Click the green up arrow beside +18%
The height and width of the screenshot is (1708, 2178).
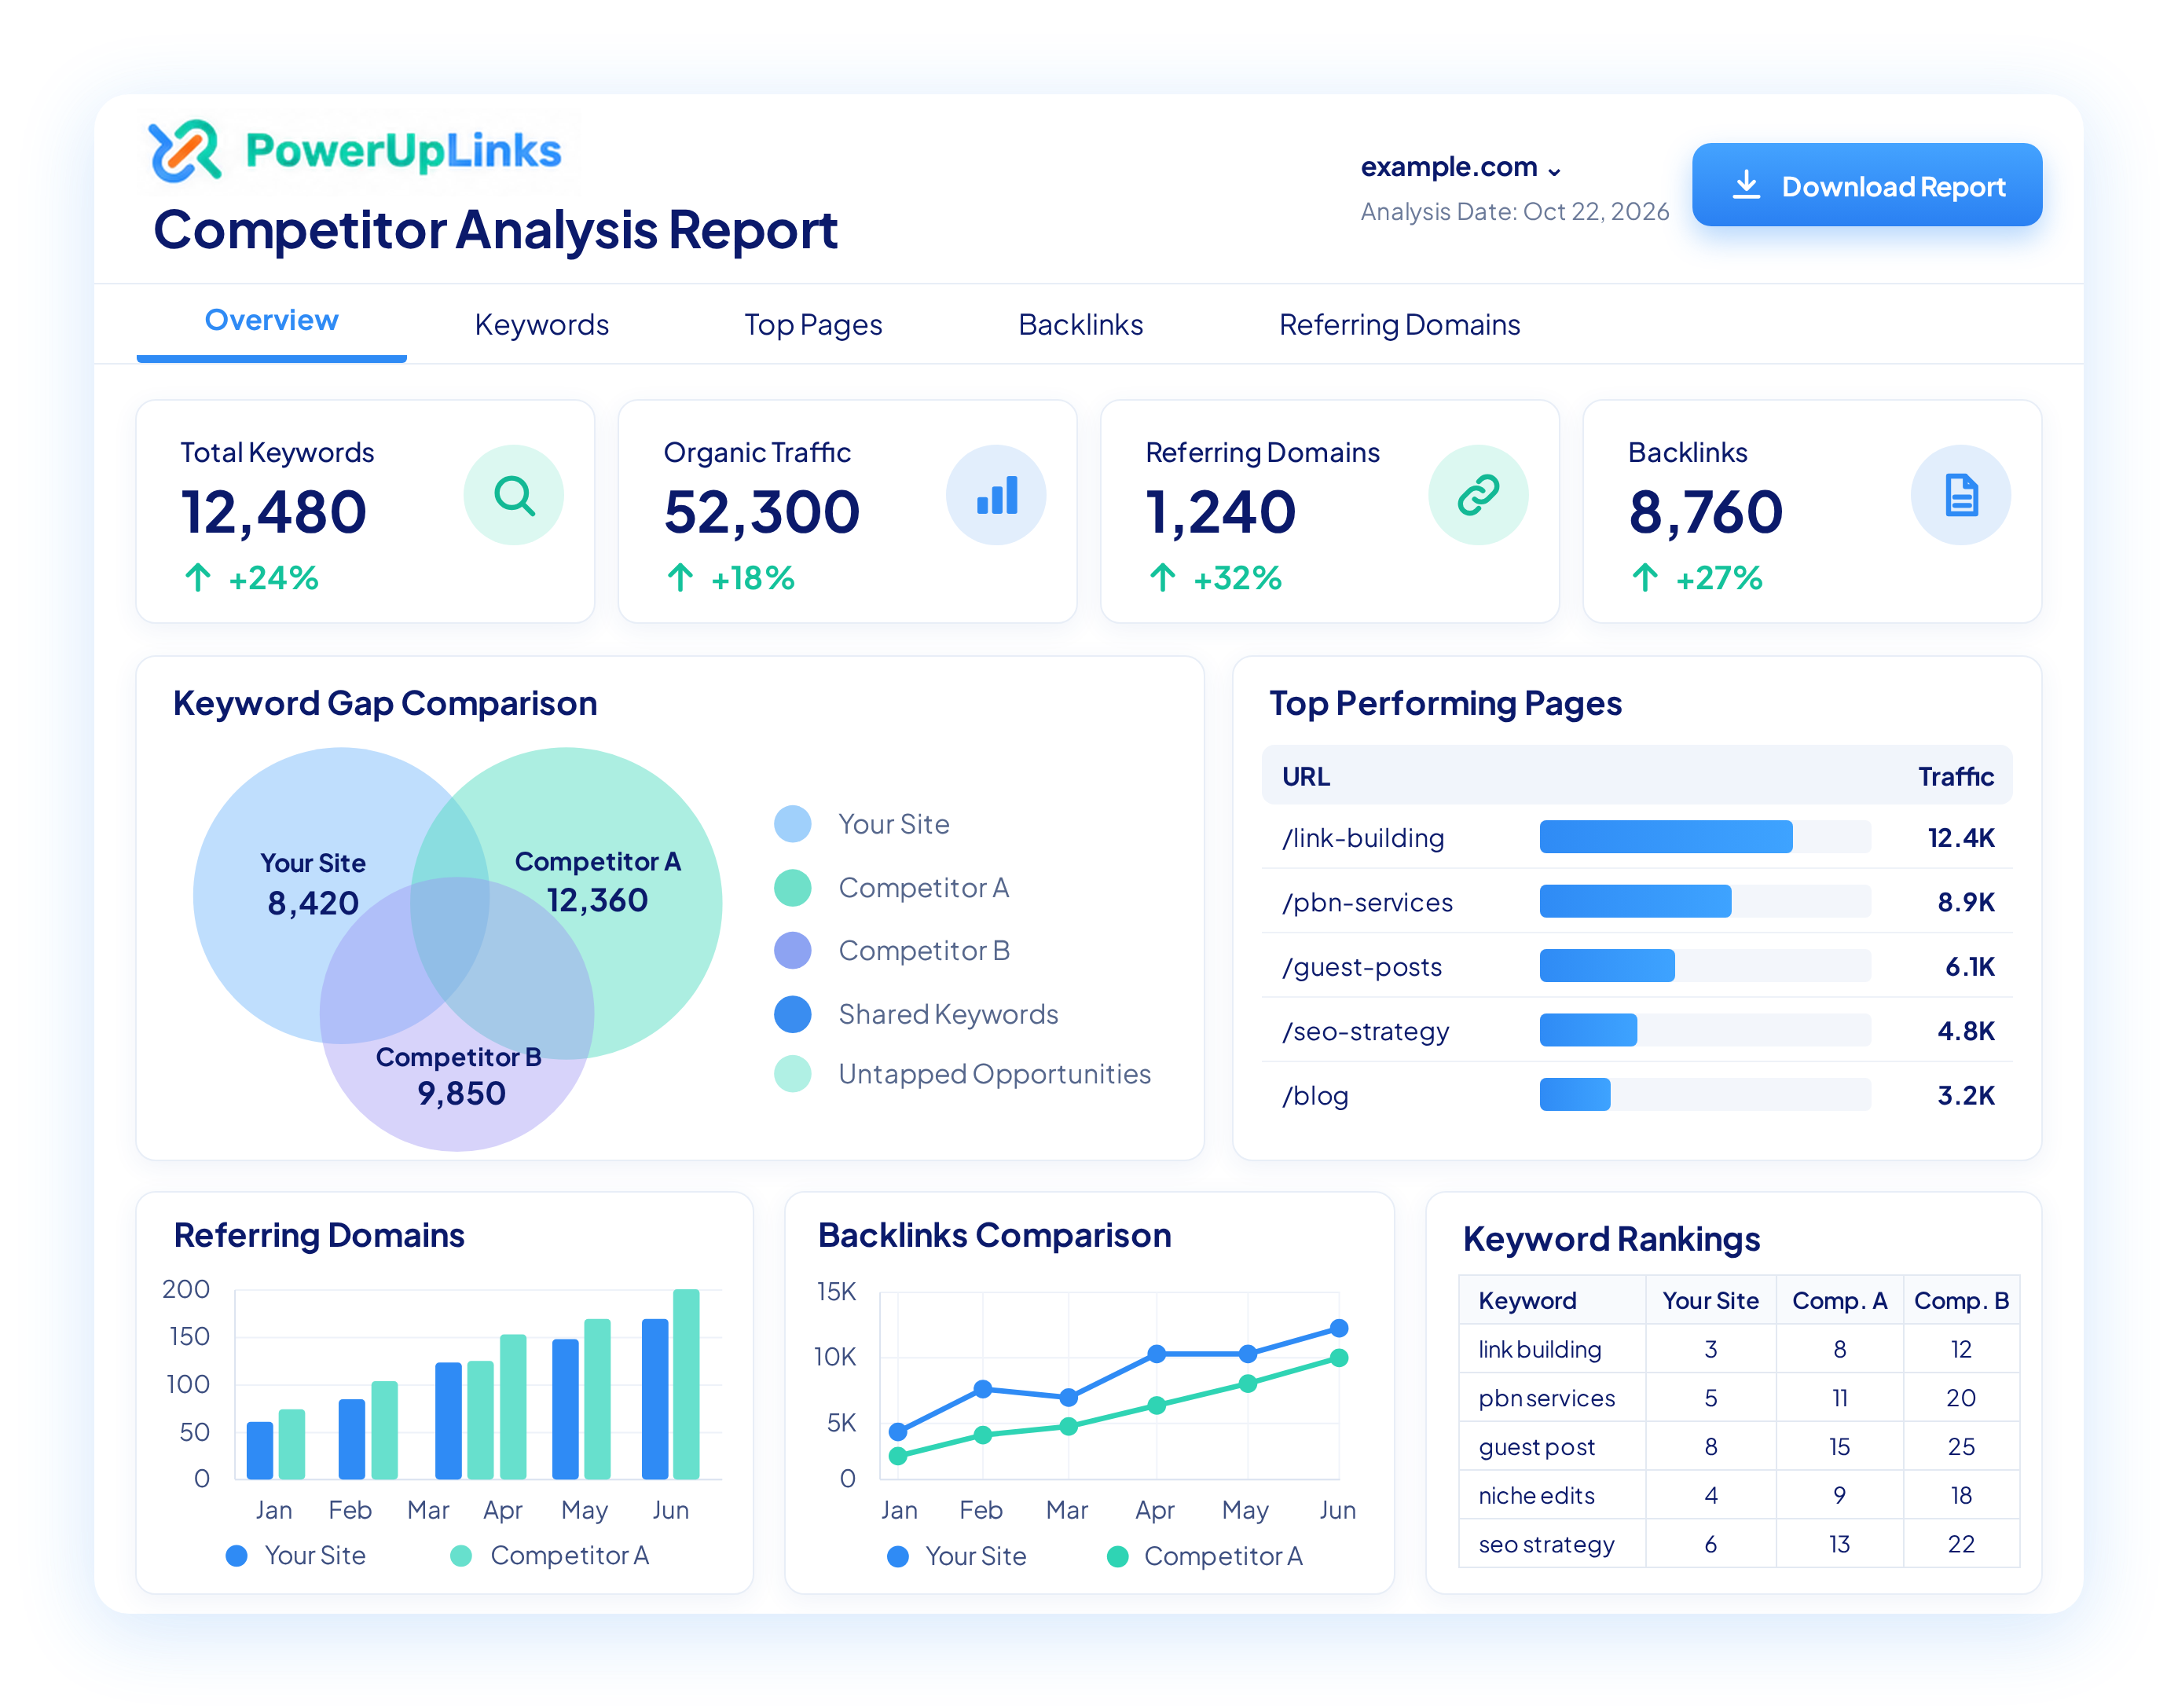[680, 577]
